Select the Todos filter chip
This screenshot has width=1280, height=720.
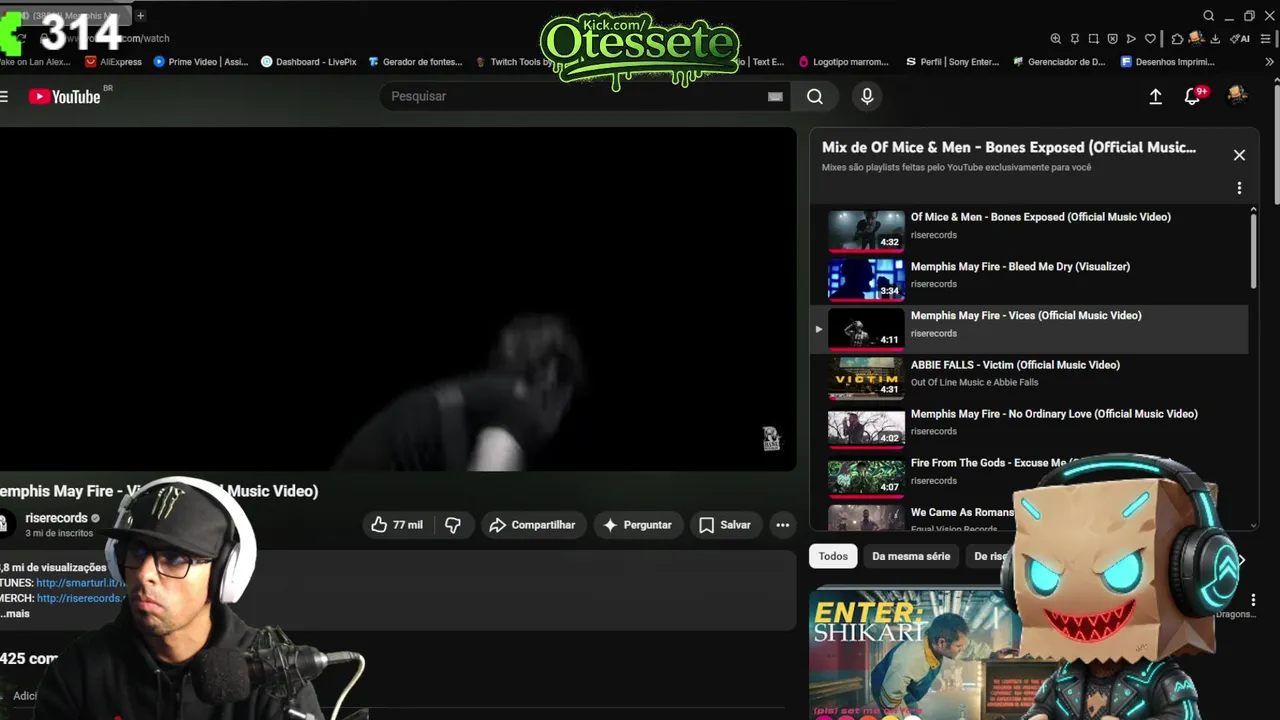point(833,556)
